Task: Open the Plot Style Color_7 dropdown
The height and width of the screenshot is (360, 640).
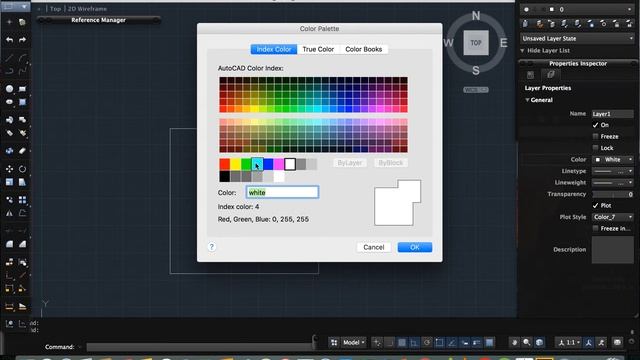Action: coord(613,217)
